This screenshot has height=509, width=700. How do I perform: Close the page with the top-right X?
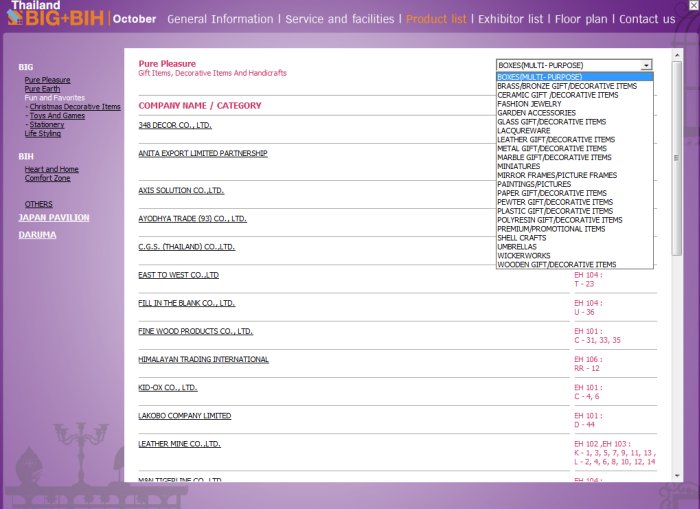click(x=694, y=5)
